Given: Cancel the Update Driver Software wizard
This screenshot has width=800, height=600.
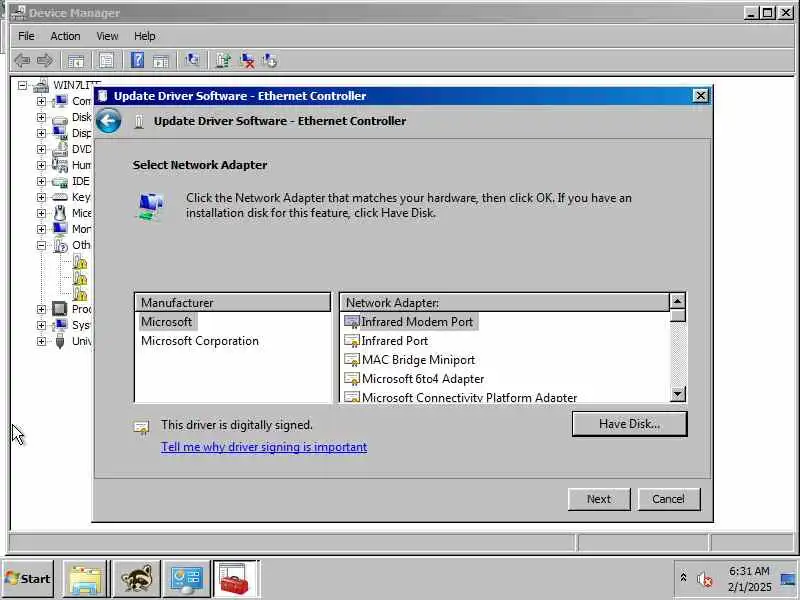Looking at the screenshot, I should tap(669, 499).
